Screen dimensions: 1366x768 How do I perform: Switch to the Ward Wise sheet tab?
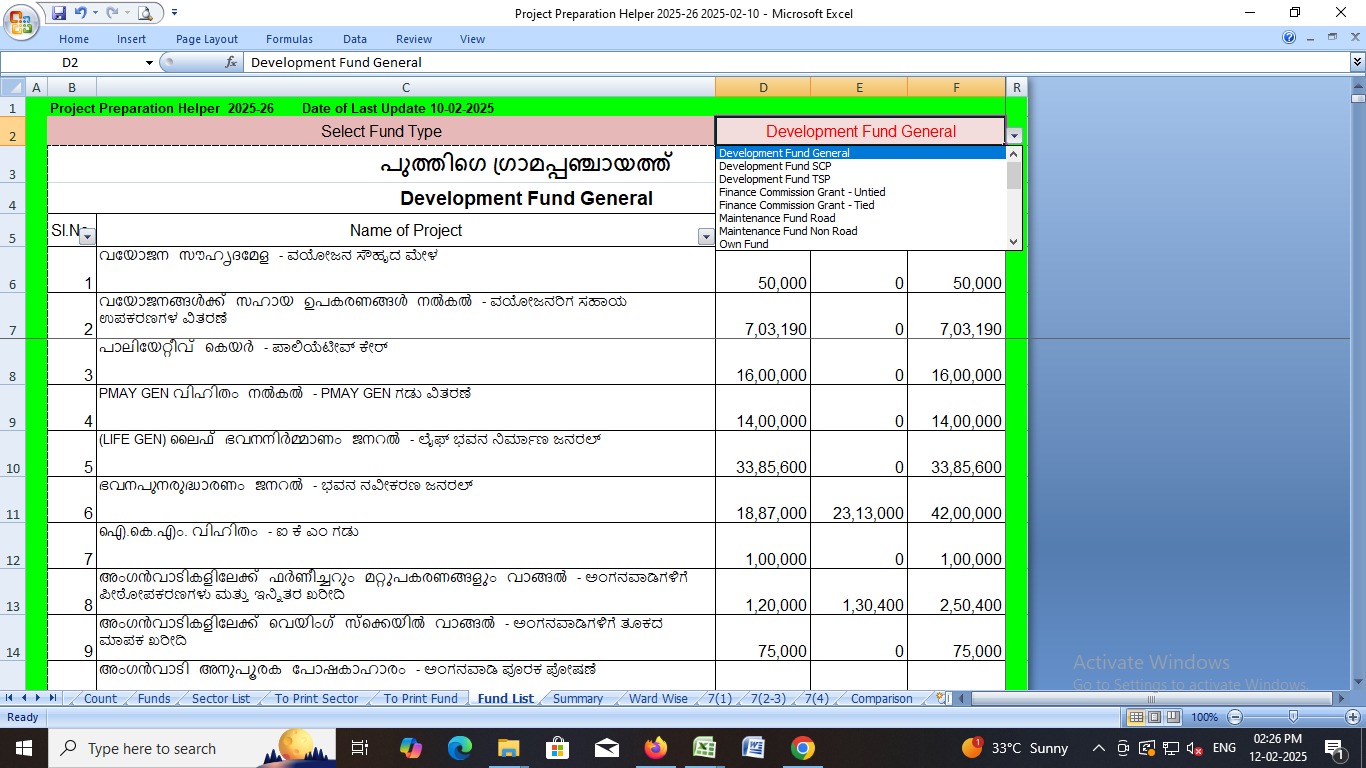click(658, 699)
